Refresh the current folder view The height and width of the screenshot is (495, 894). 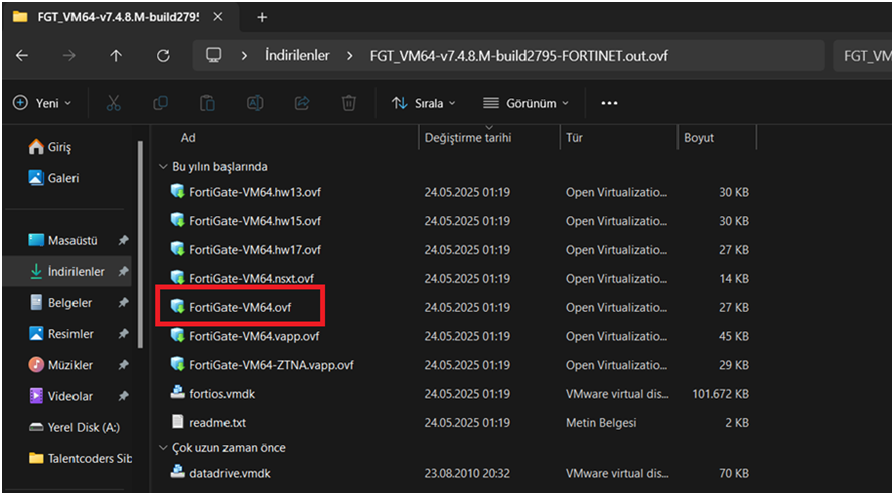[x=164, y=55]
